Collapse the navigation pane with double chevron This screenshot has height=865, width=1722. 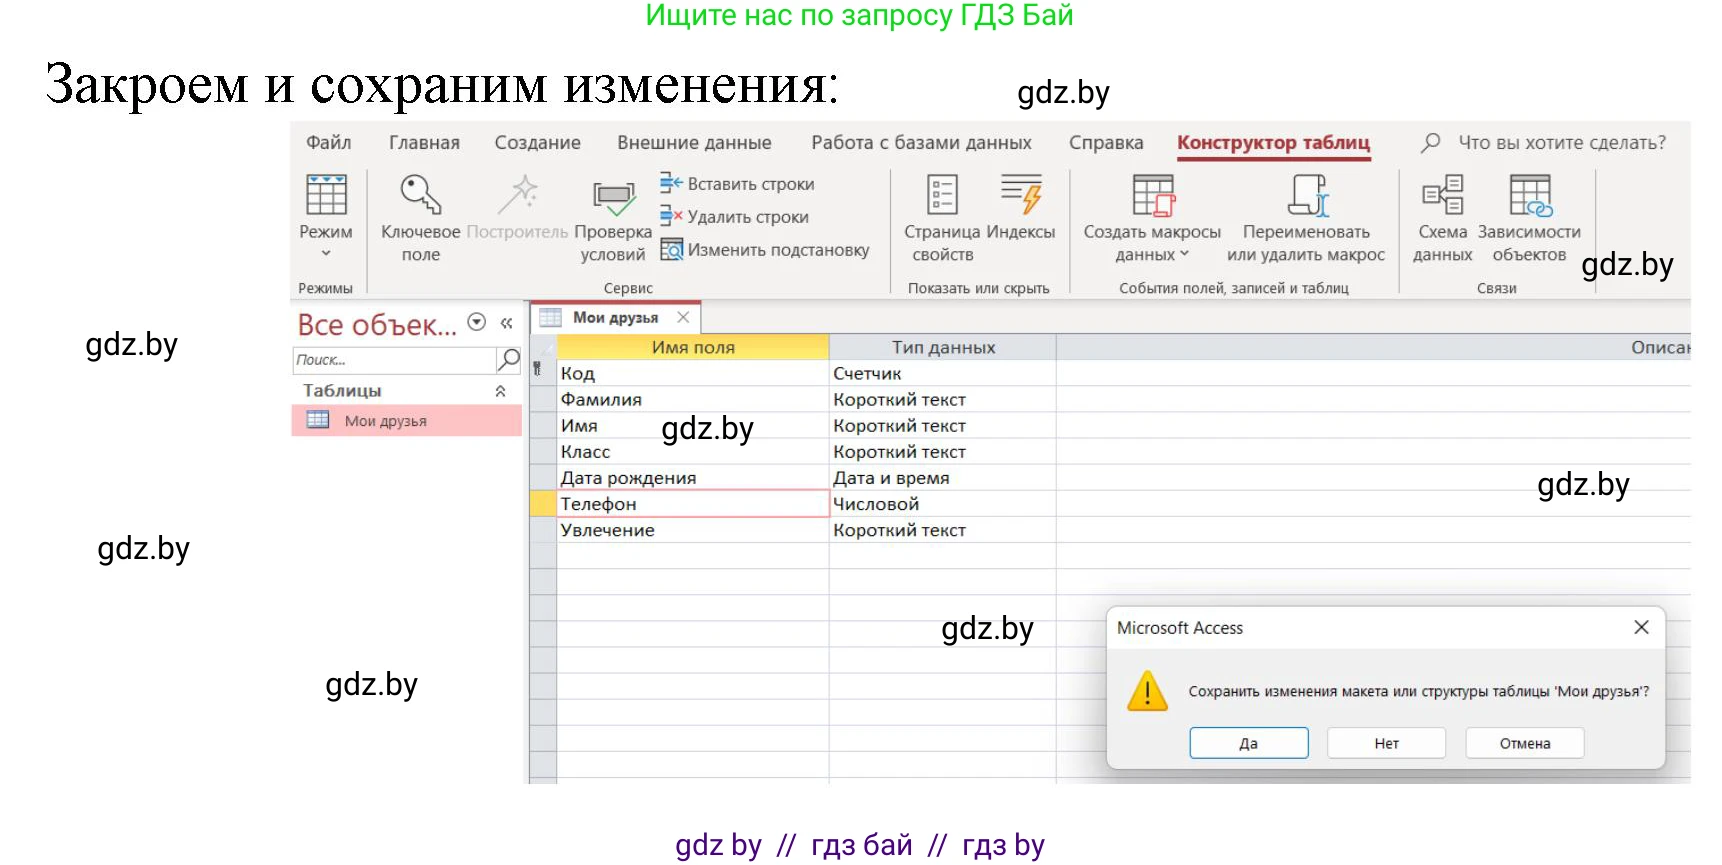click(x=506, y=323)
